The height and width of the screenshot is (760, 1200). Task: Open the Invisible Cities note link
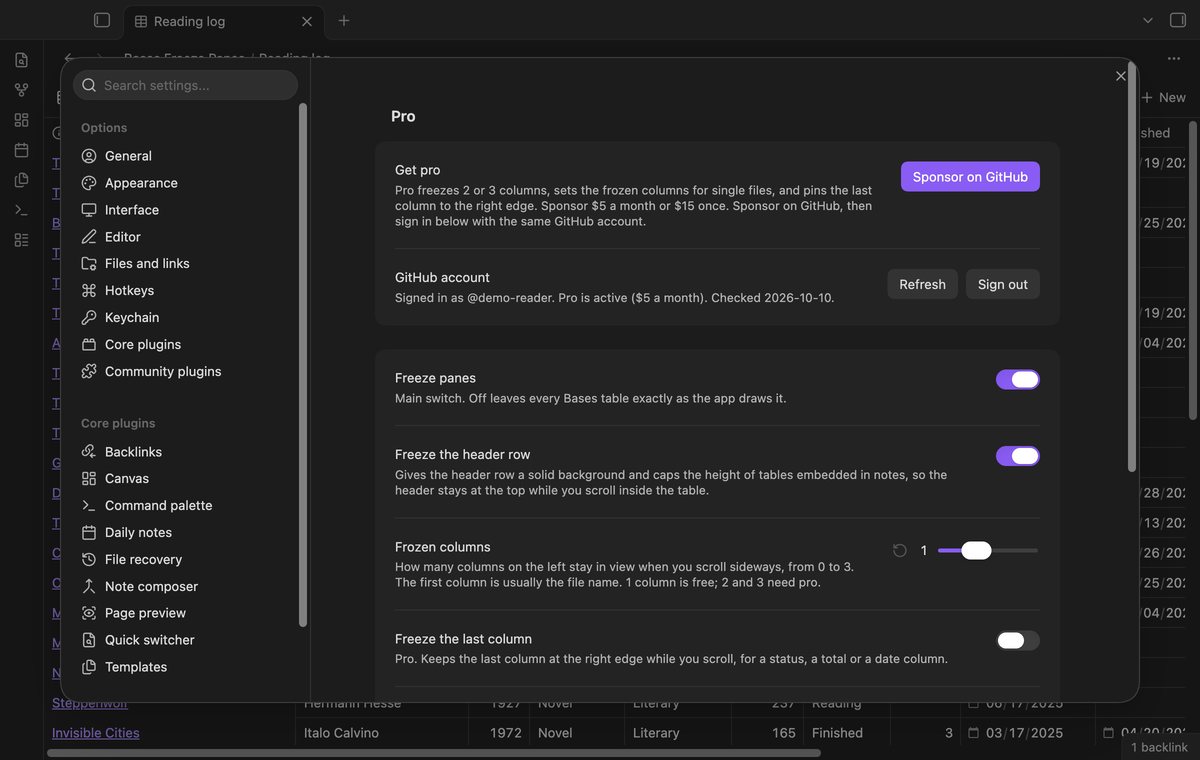96,733
